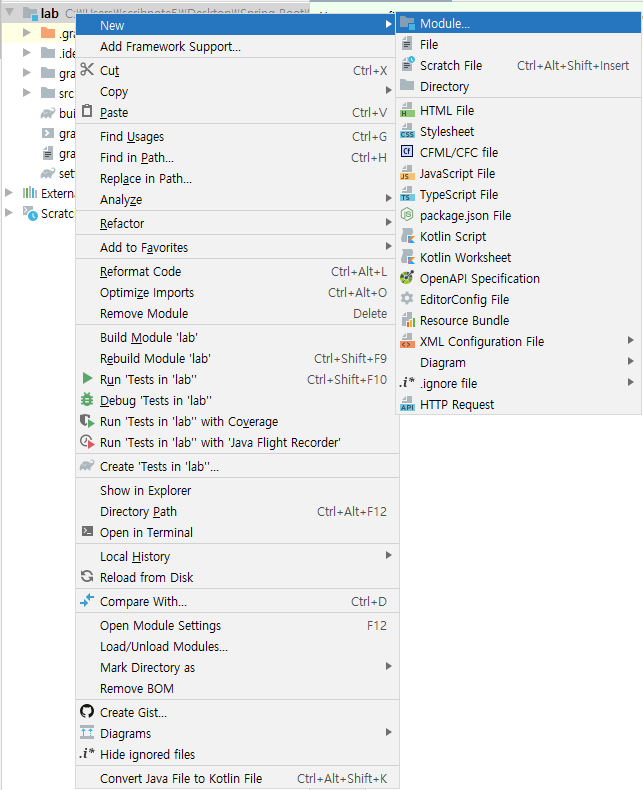
Task: Click the Kotlin Script file icon
Action: point(407,237)
